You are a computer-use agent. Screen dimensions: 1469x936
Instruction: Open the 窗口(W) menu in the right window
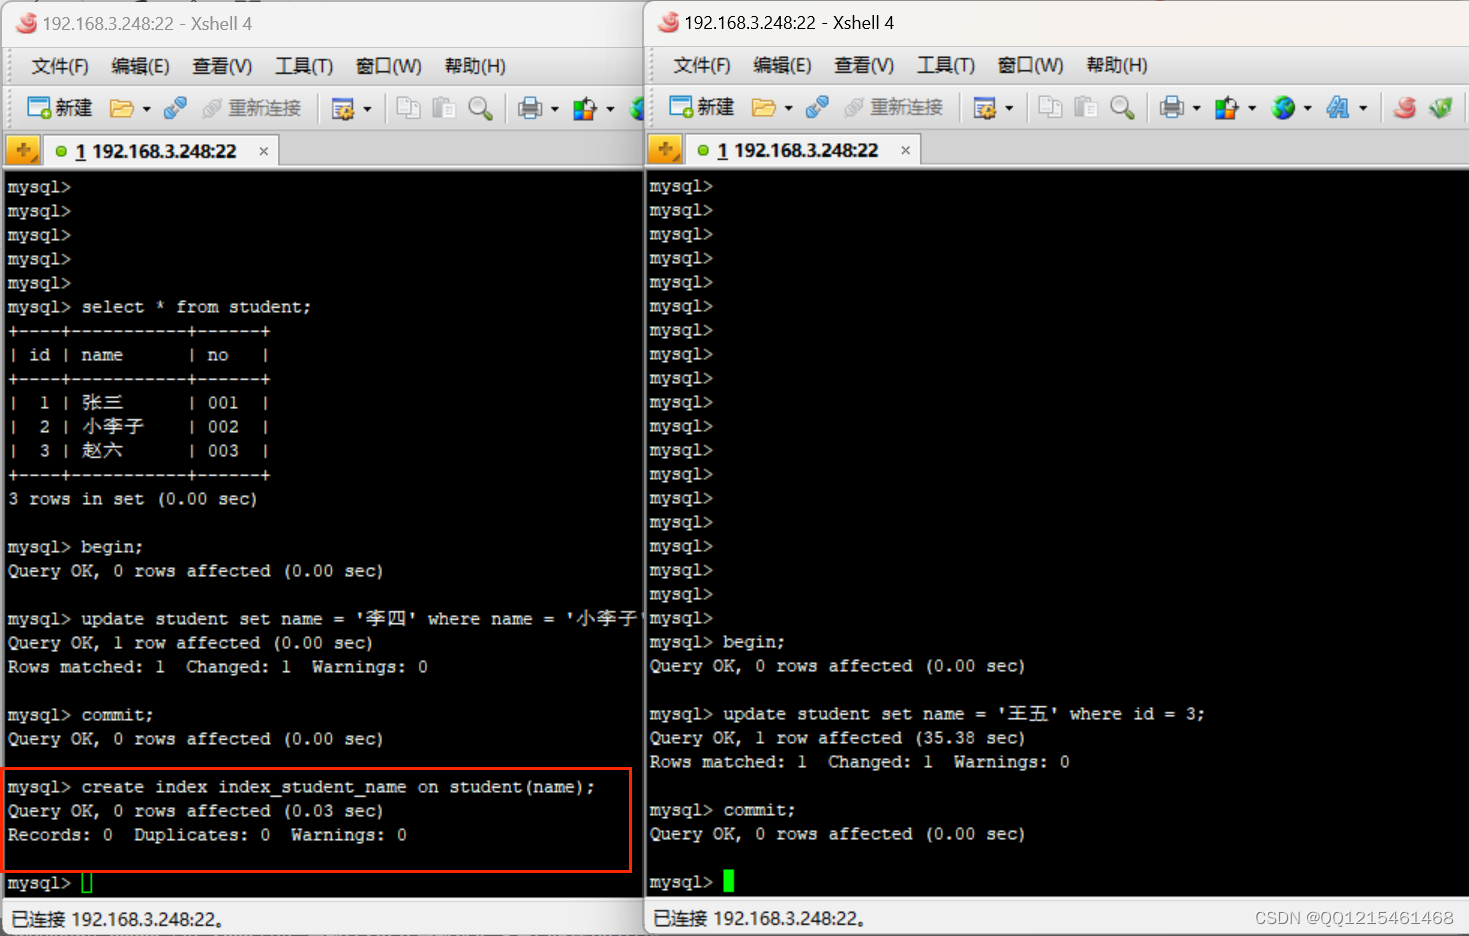(1031, 65)
